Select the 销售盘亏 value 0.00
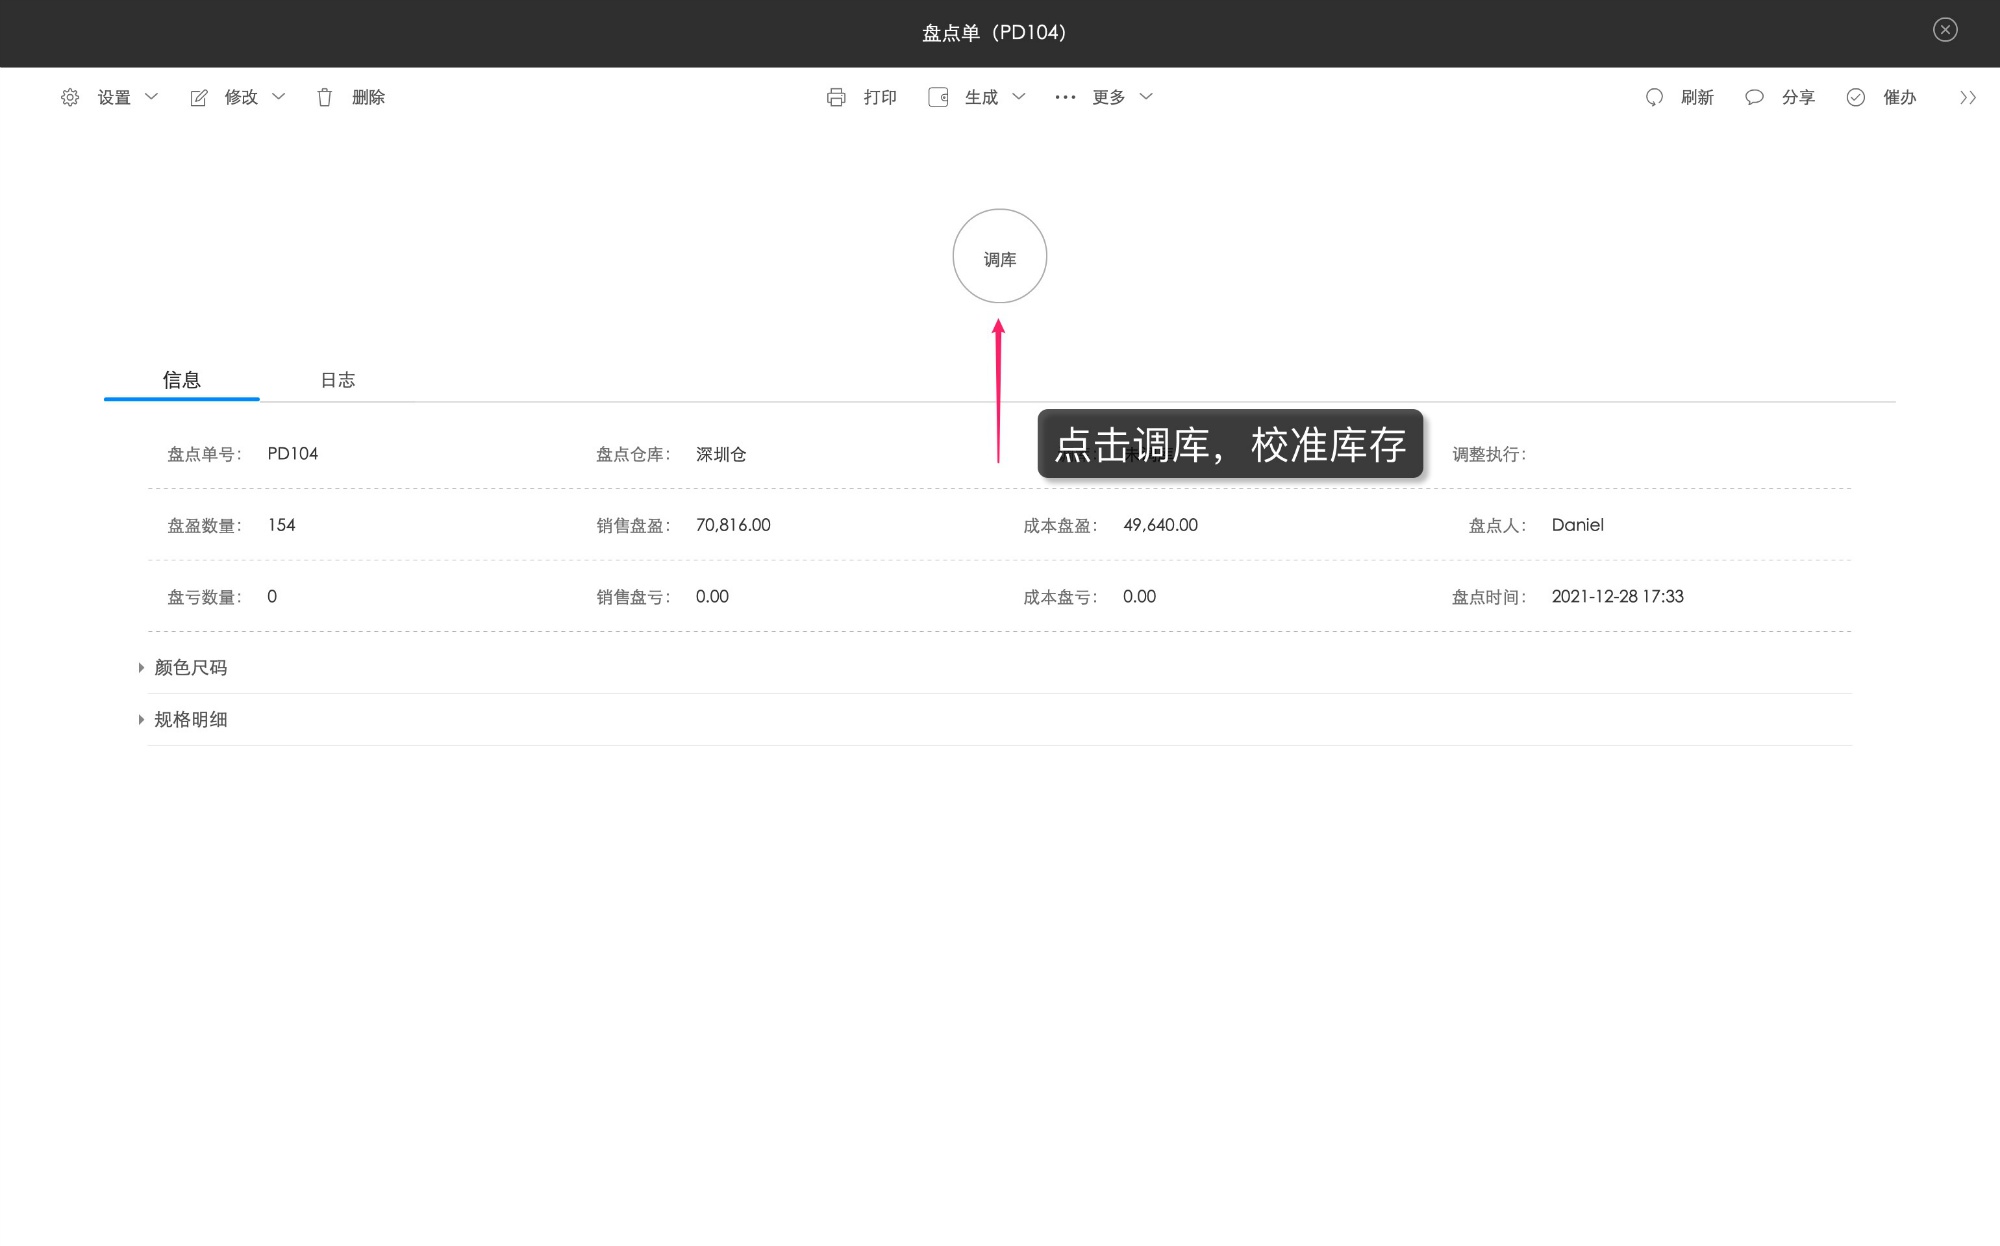2000x1246 pixels. coord(712,596)
